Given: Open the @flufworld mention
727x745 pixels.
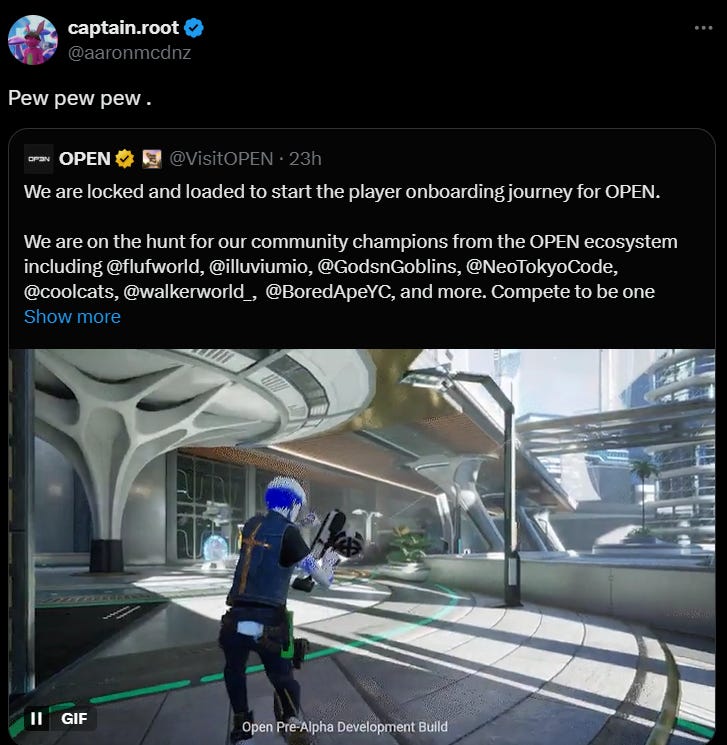Looking at the screenshot, I should pos(155,267).
